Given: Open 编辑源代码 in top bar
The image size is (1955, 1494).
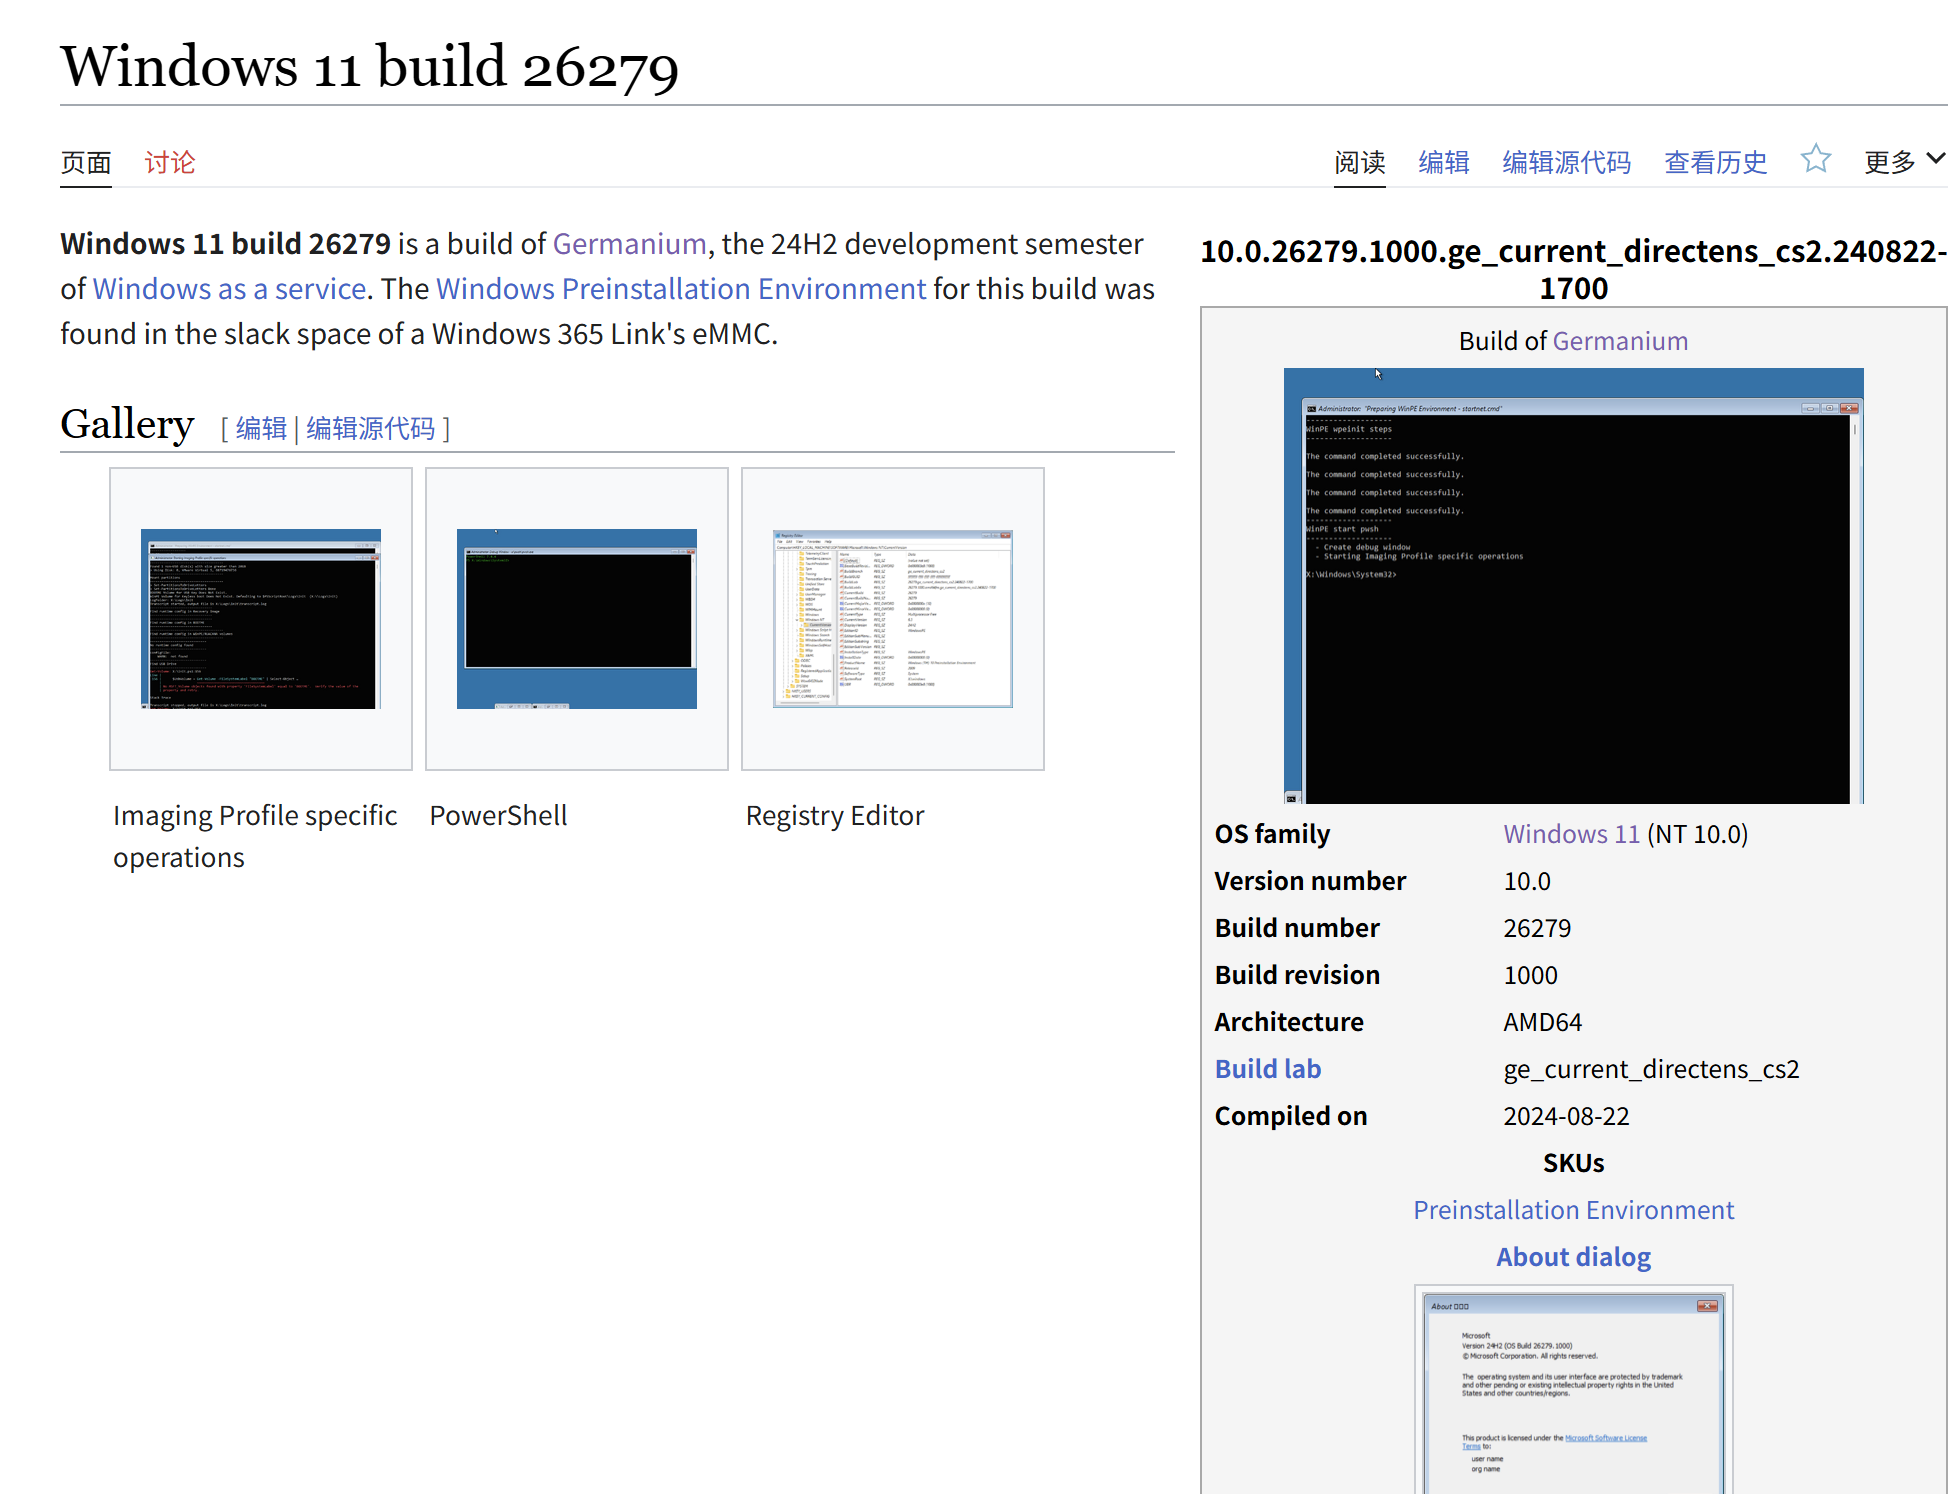Looking at the screenshot, I should pos(1566,162).
